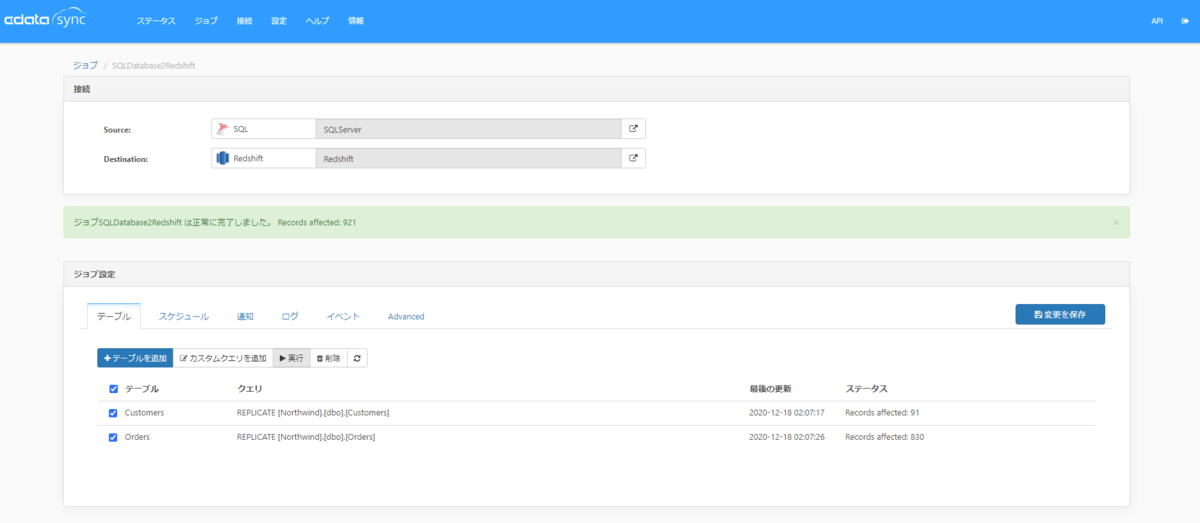
Task: Click the refresh tables icon button
Action: pyautogui.click(x=357, y=358)
